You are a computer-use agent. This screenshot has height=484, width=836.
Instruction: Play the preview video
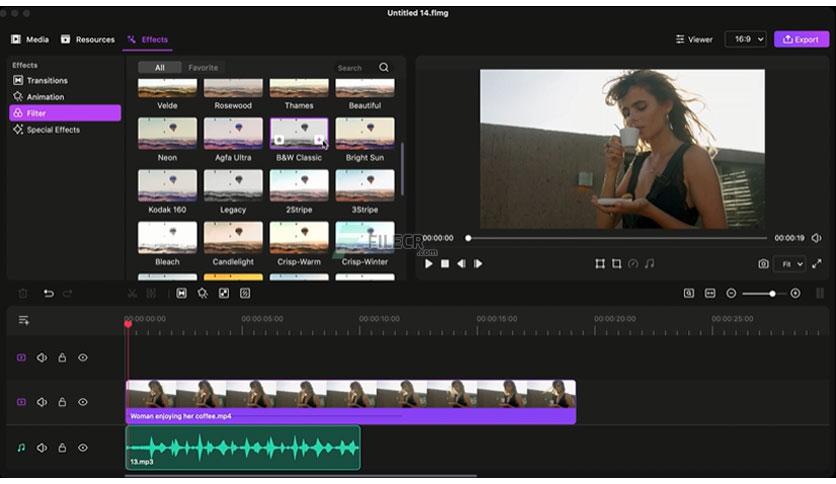pos(429,264)
